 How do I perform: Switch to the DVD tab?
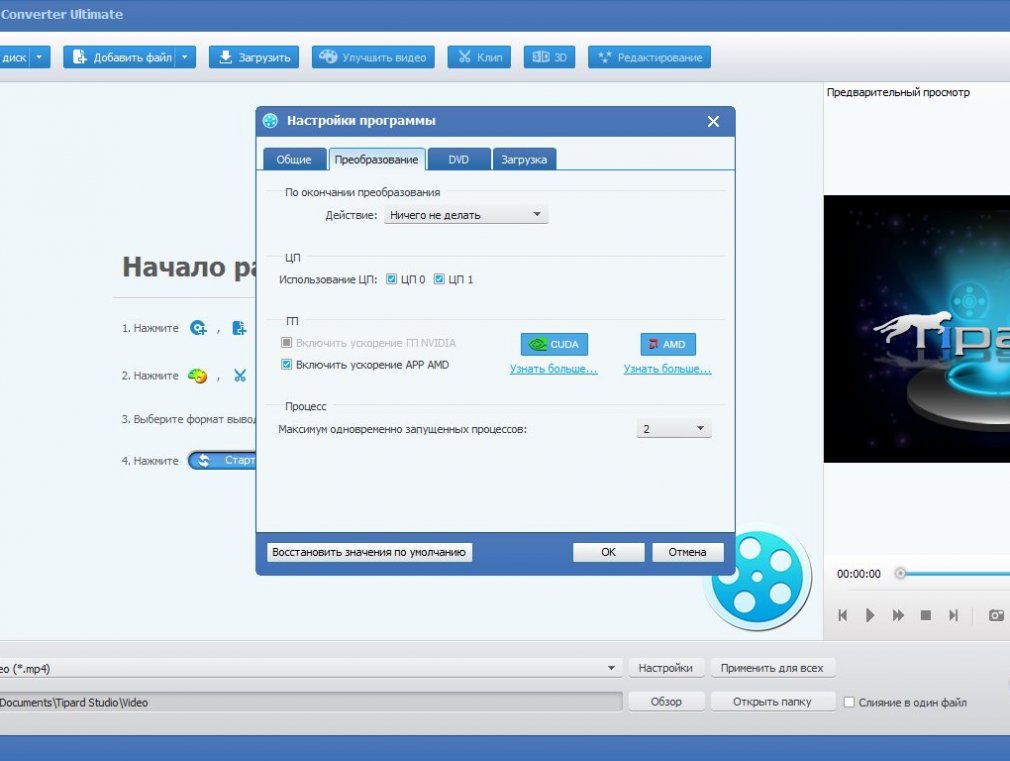(x=459, y=159)
